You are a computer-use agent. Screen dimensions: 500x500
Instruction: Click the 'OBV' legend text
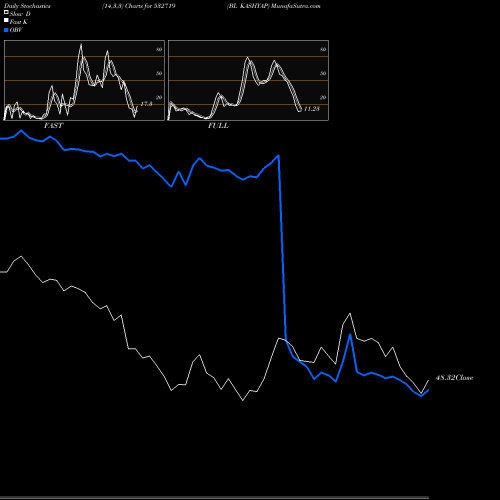click(16, 30)
